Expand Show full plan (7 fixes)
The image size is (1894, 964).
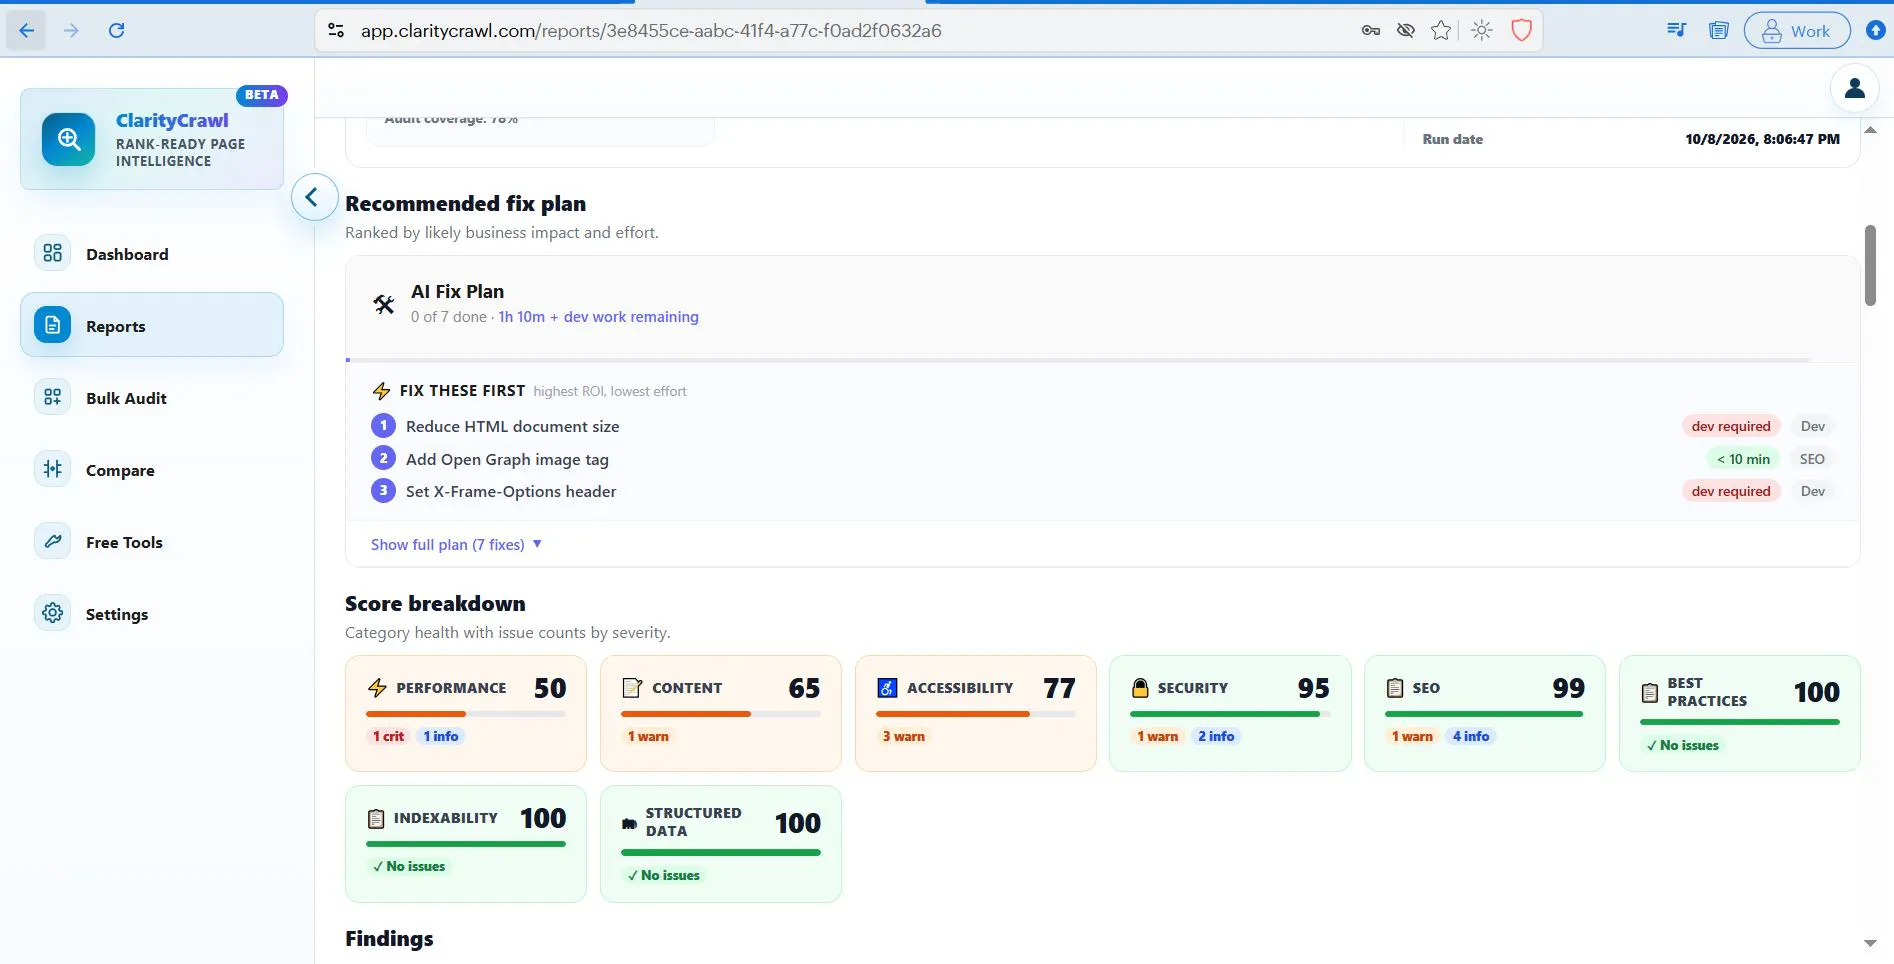(456, 544)
